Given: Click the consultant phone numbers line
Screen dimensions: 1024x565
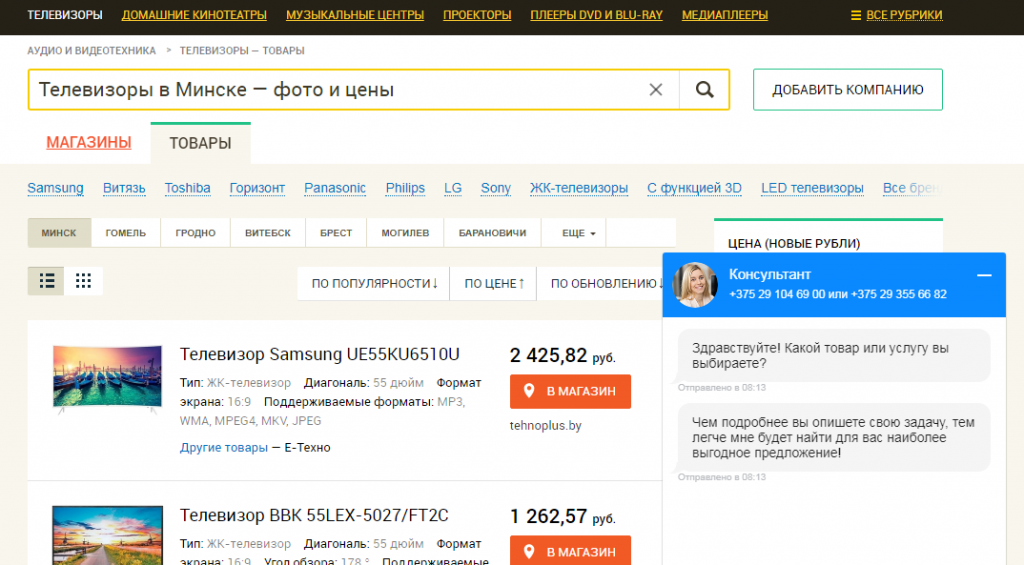Looking at the screenshot, I should point(837,295).
